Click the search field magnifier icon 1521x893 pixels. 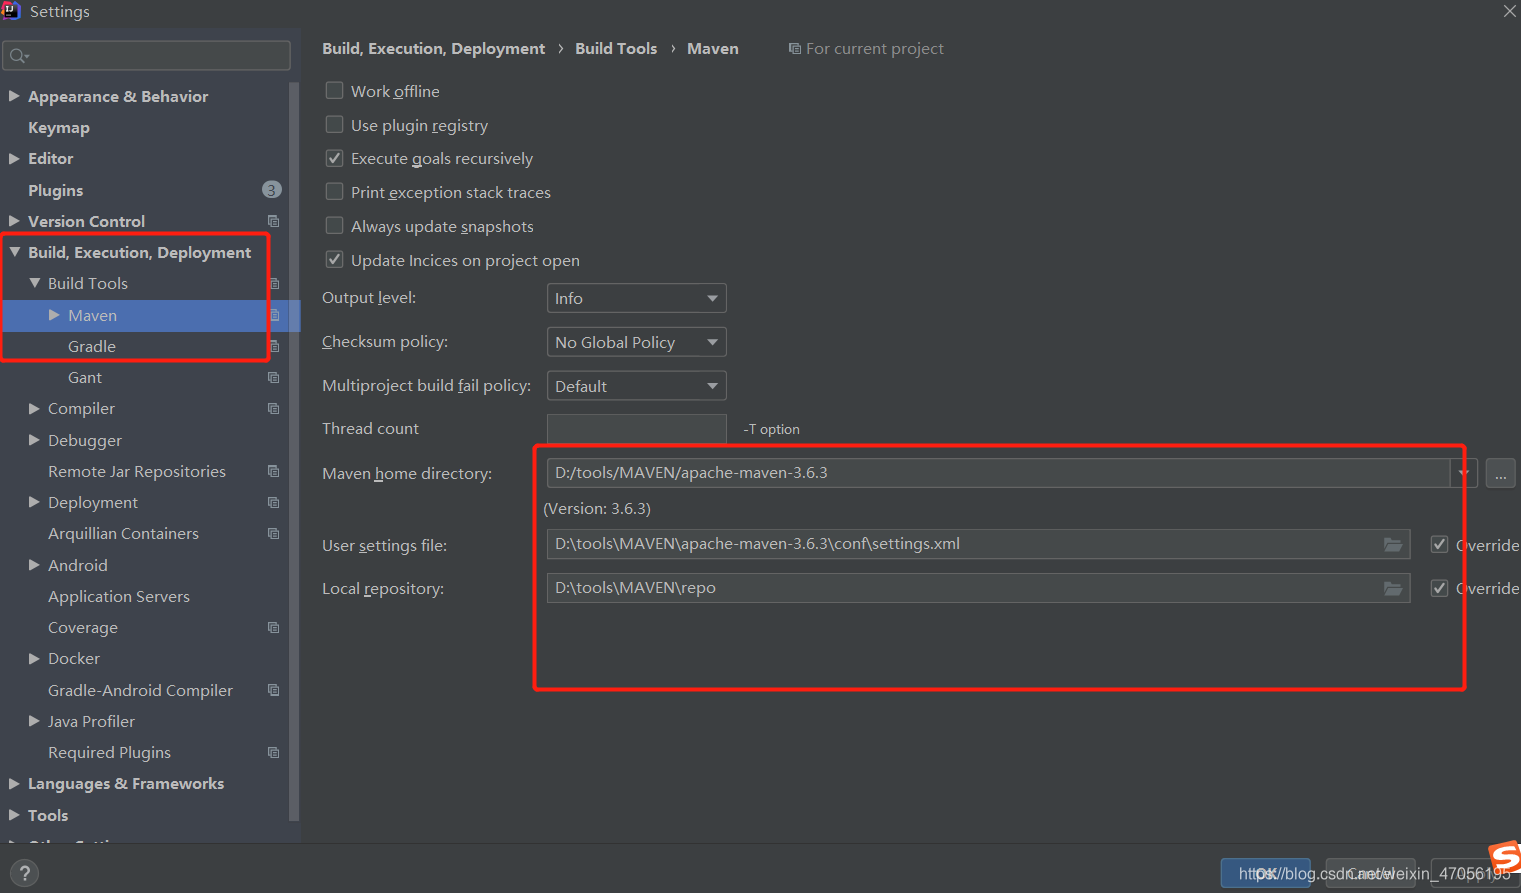pos(18,56)
